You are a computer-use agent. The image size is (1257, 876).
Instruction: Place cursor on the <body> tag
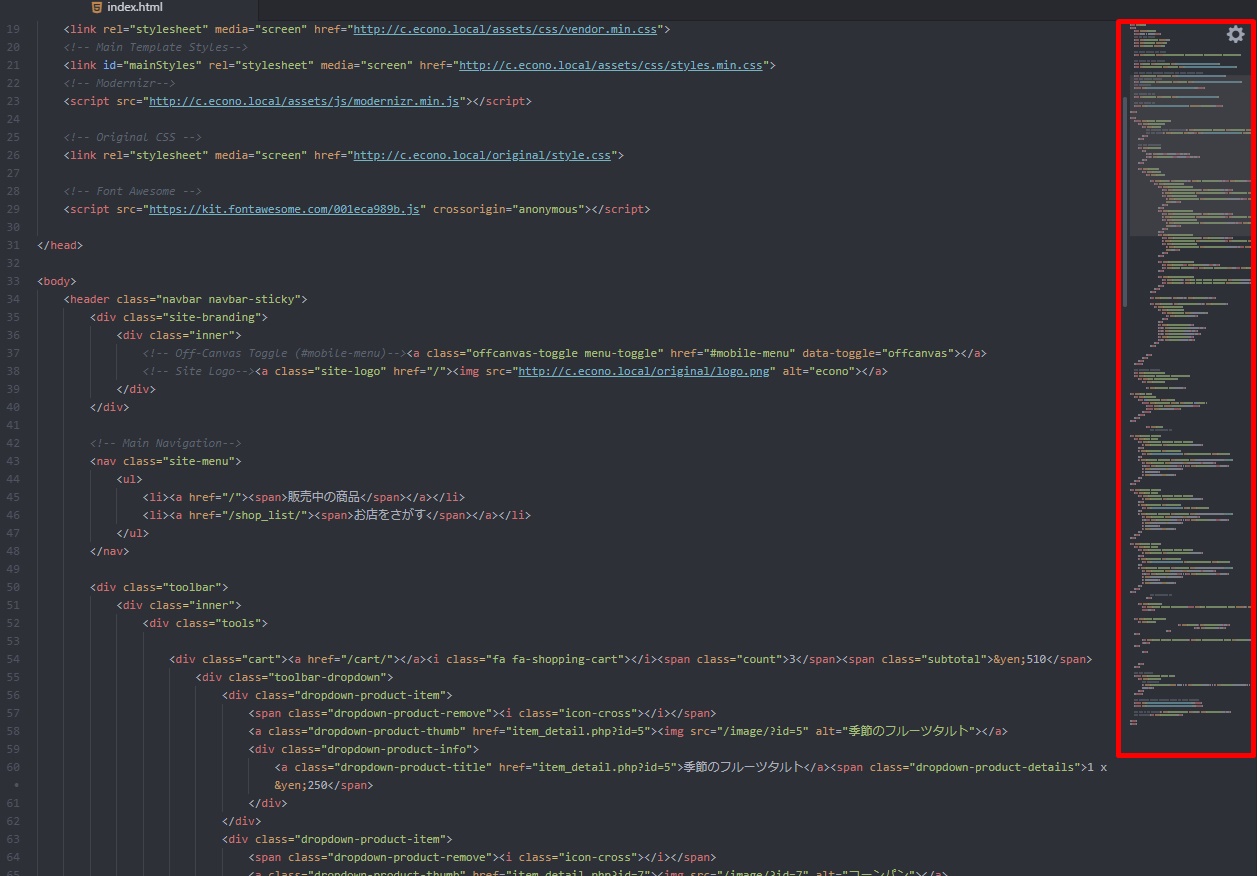[x=57, y=281]
